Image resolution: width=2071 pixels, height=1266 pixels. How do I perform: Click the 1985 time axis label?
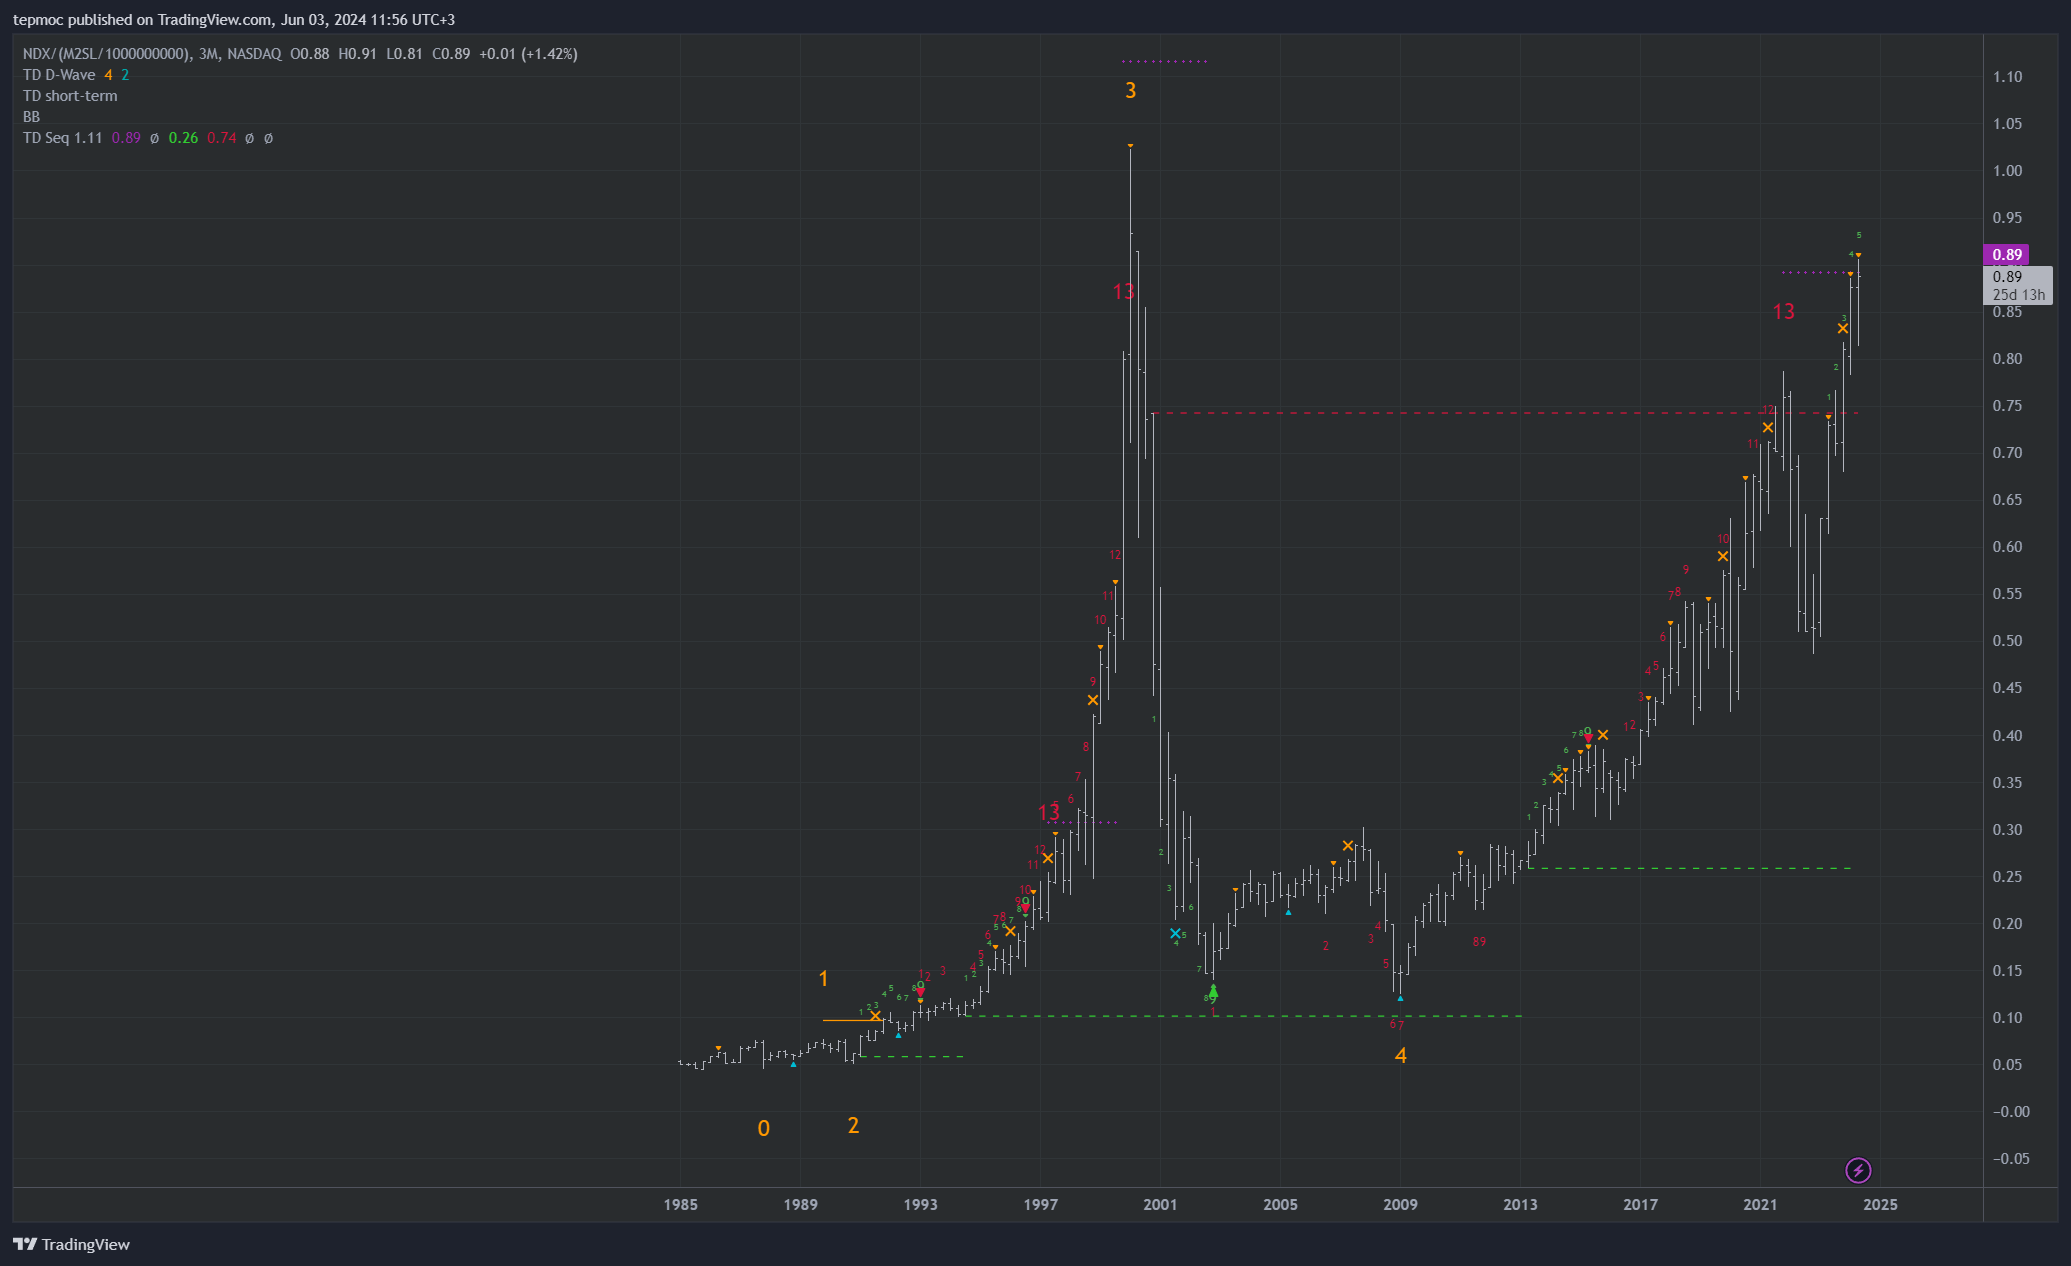(681, 1205)
